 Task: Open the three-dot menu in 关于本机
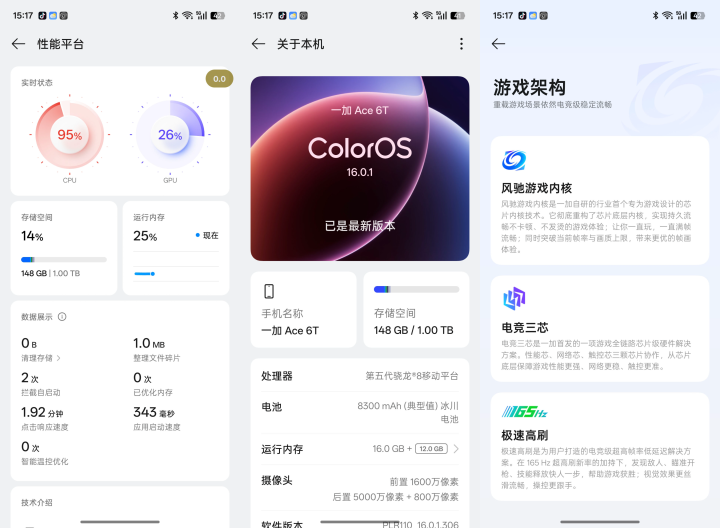pos(461,44)
